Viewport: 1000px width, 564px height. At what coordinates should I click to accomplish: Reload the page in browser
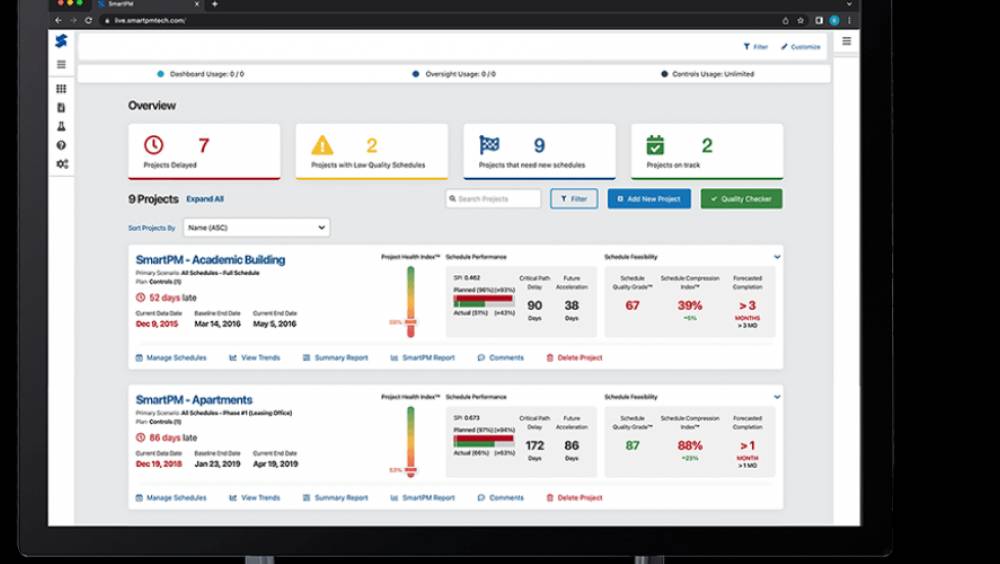[x=88, y=20]
